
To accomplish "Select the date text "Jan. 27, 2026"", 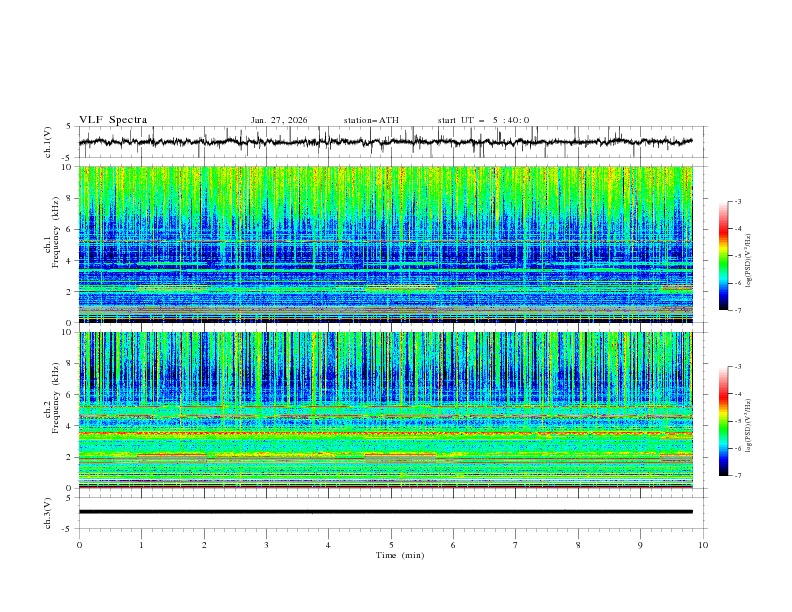I will click(279, 120).
